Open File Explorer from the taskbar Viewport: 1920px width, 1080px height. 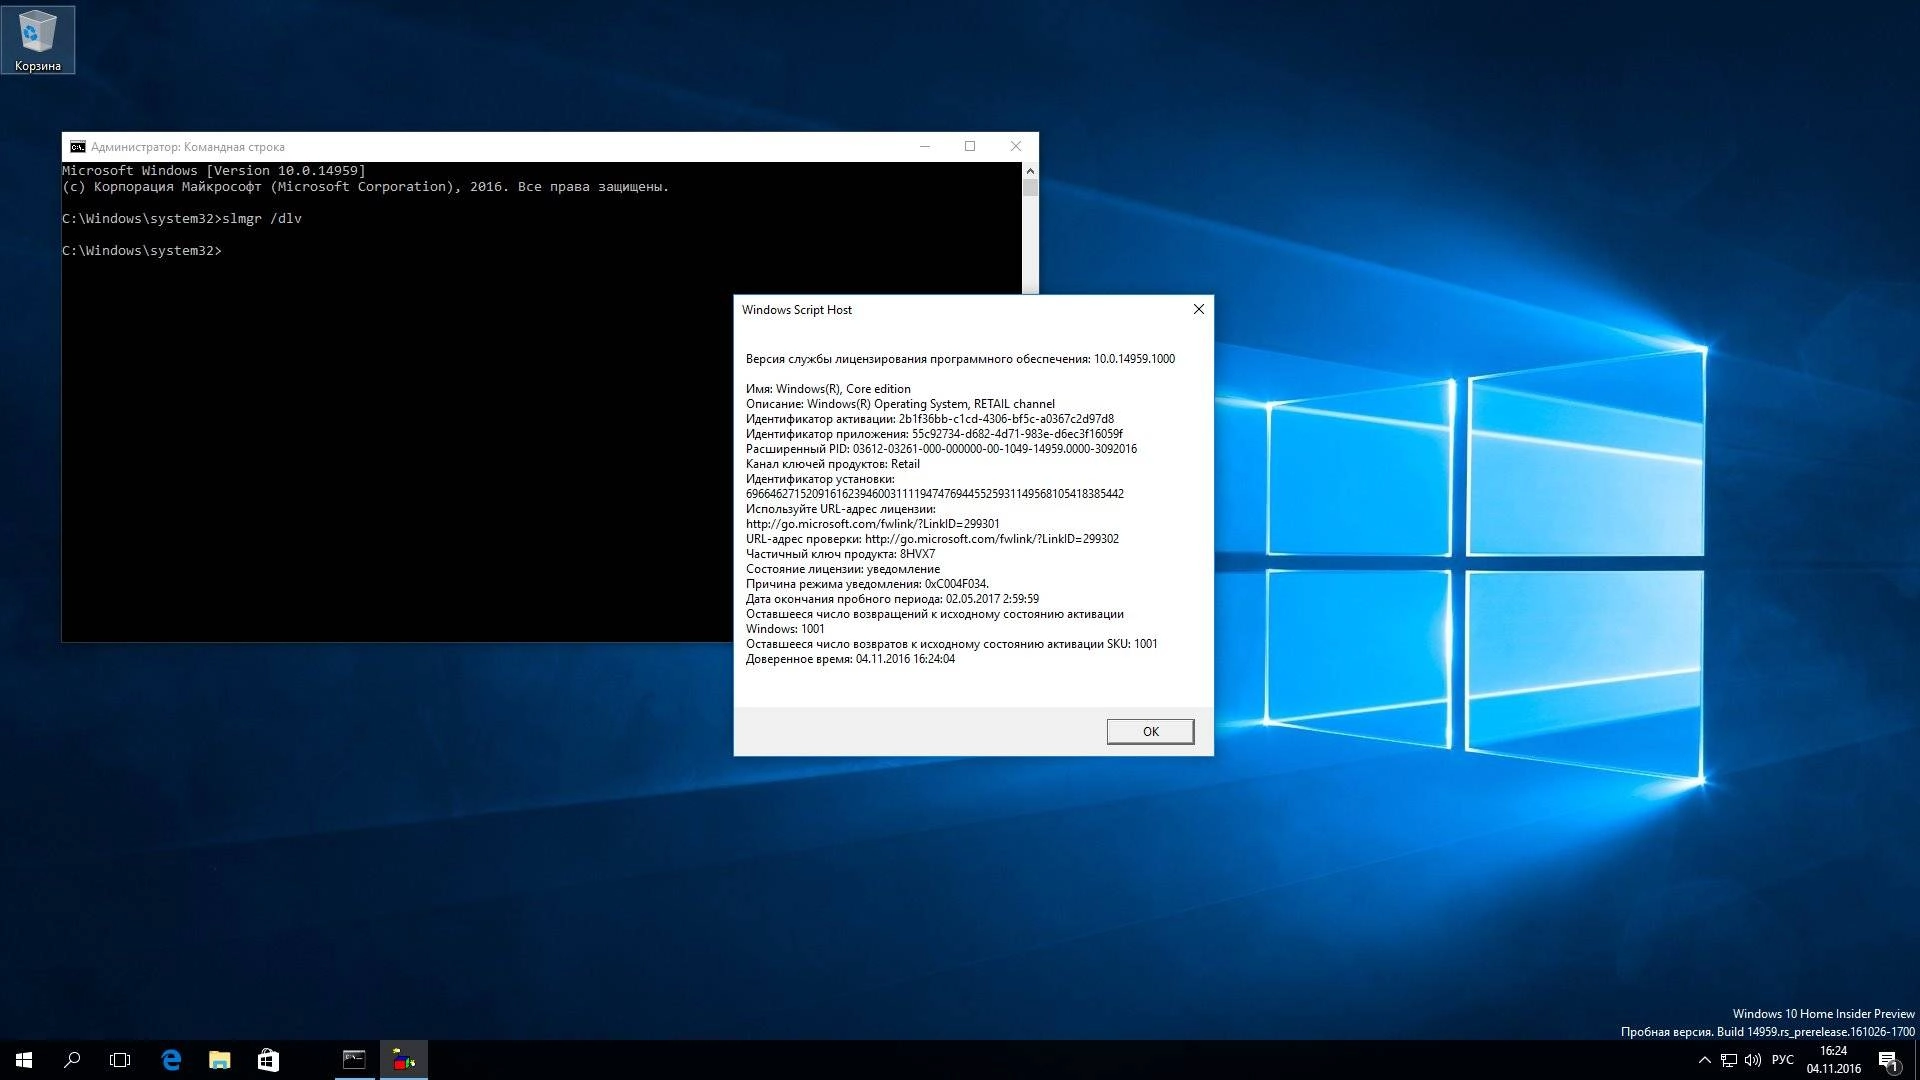[x=219, y=1060]
